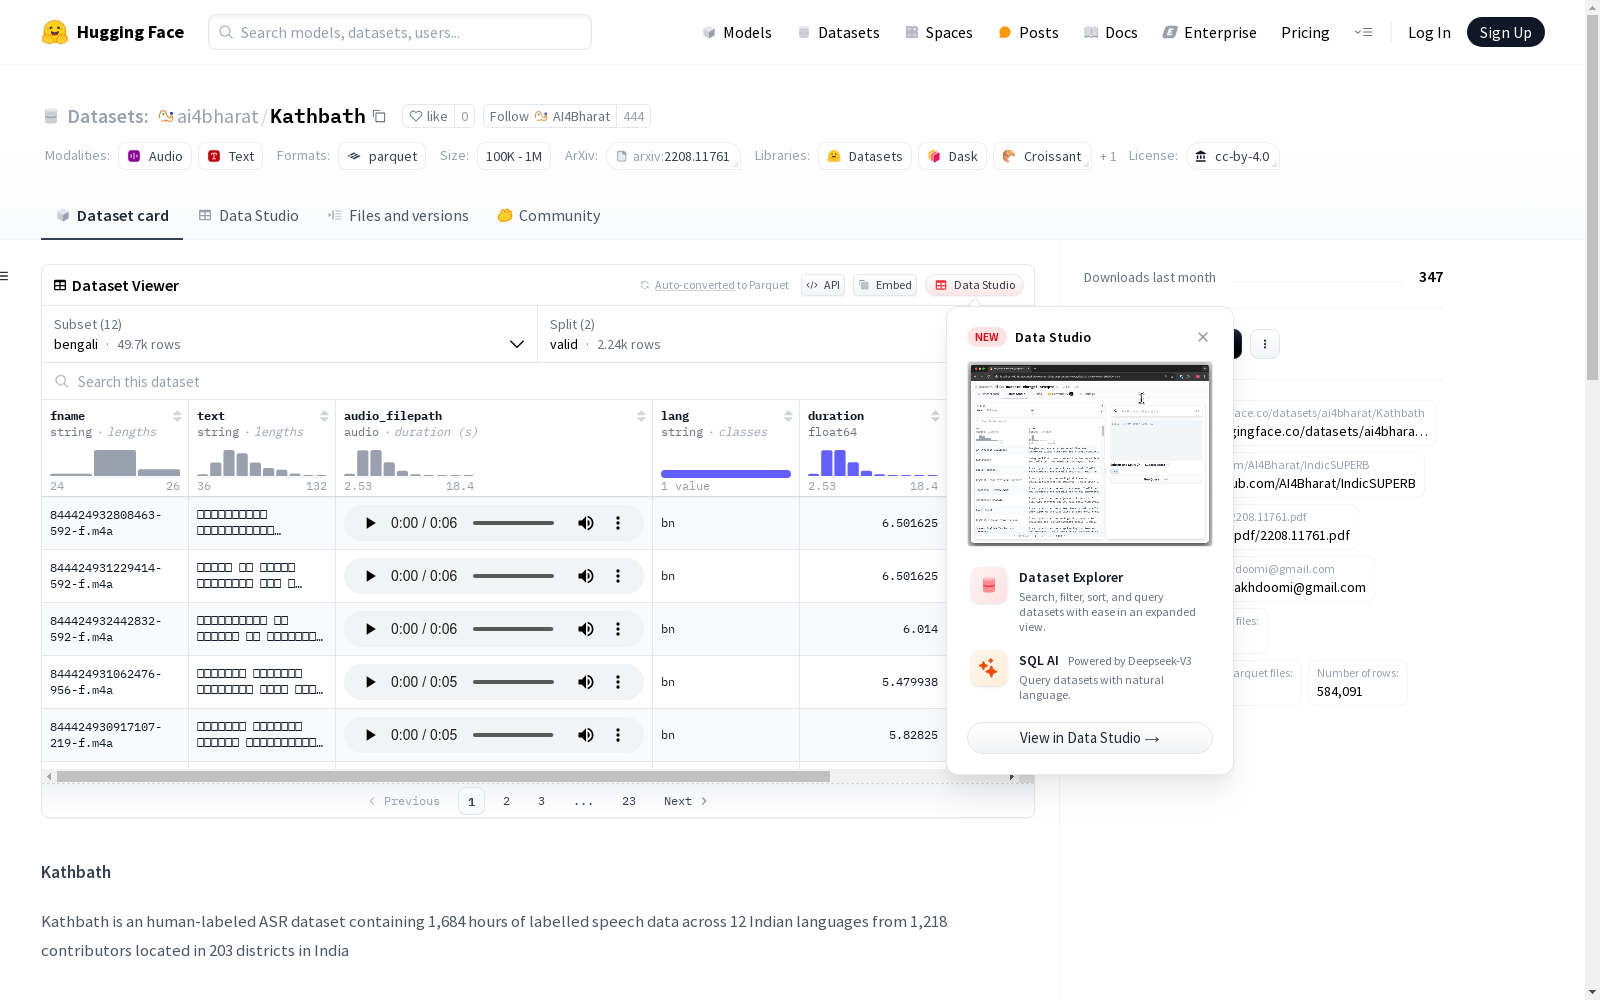Open Posts in the top navigation
This screenshot has width=1600, height=1000.
tap(1029, 32)
